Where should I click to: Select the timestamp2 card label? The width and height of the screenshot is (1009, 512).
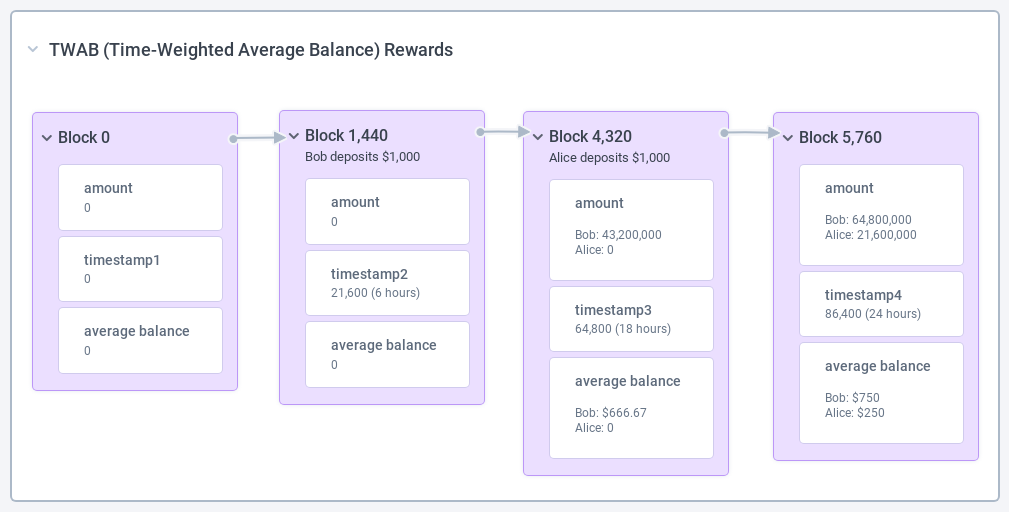[x=369, y=274]
